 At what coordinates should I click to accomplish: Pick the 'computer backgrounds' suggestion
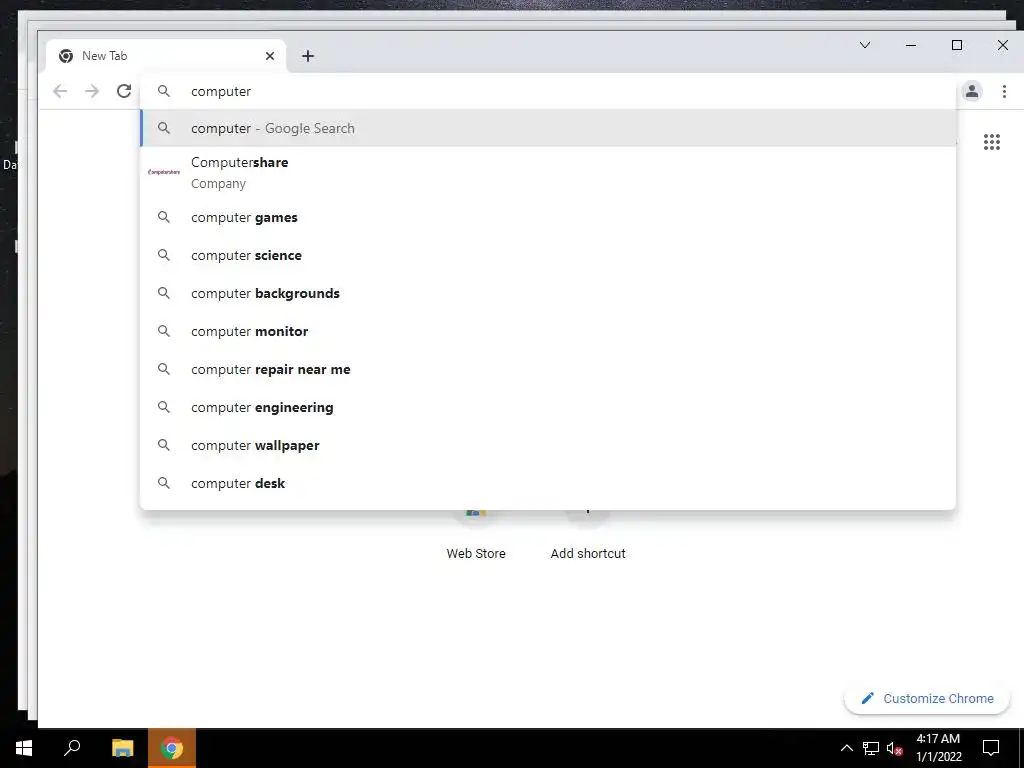pyautogui.click(x=547, y=293)
